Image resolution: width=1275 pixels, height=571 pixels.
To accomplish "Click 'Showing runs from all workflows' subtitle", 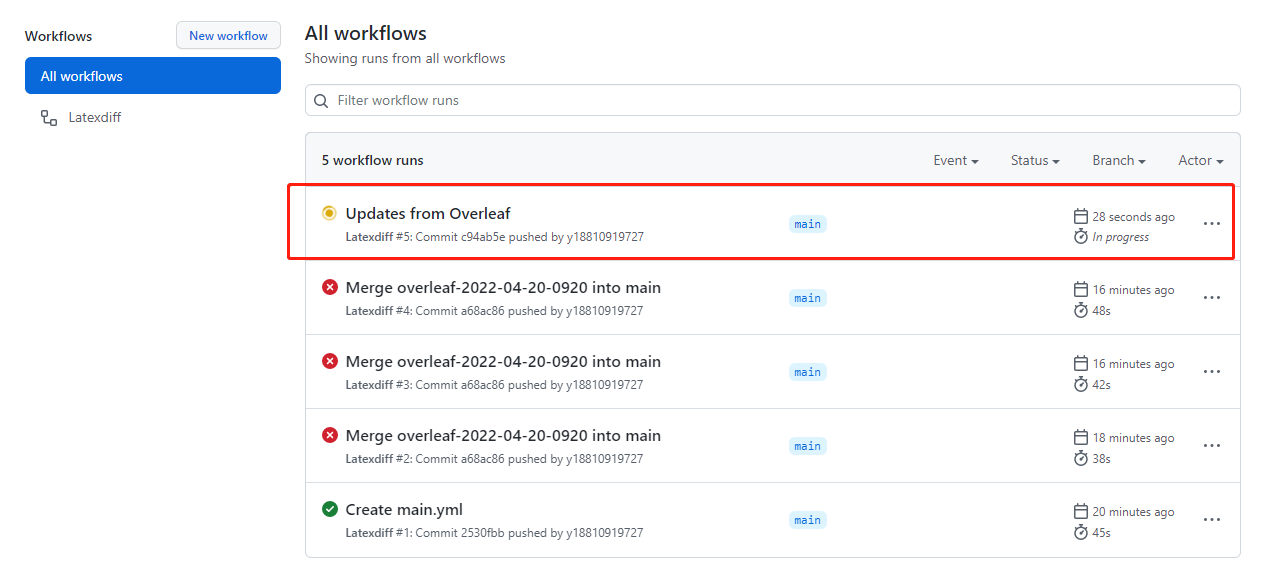I will tap(405, 59).
